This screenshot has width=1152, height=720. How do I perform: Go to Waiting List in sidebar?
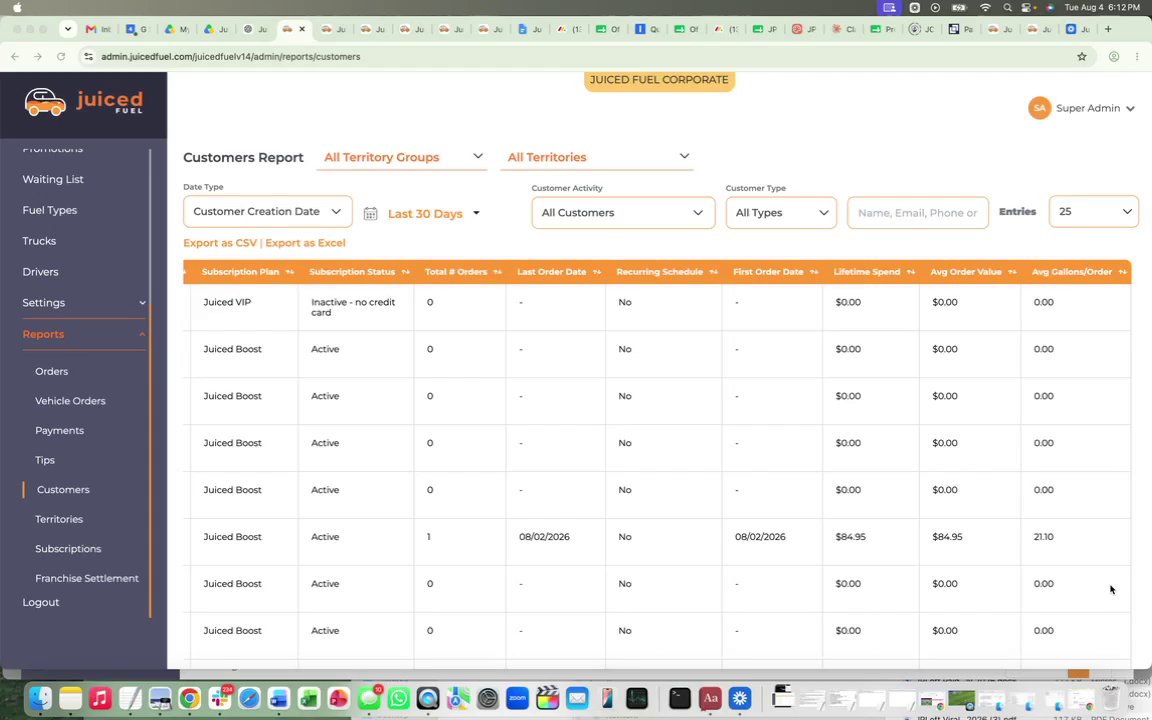[x=53, y=179]
